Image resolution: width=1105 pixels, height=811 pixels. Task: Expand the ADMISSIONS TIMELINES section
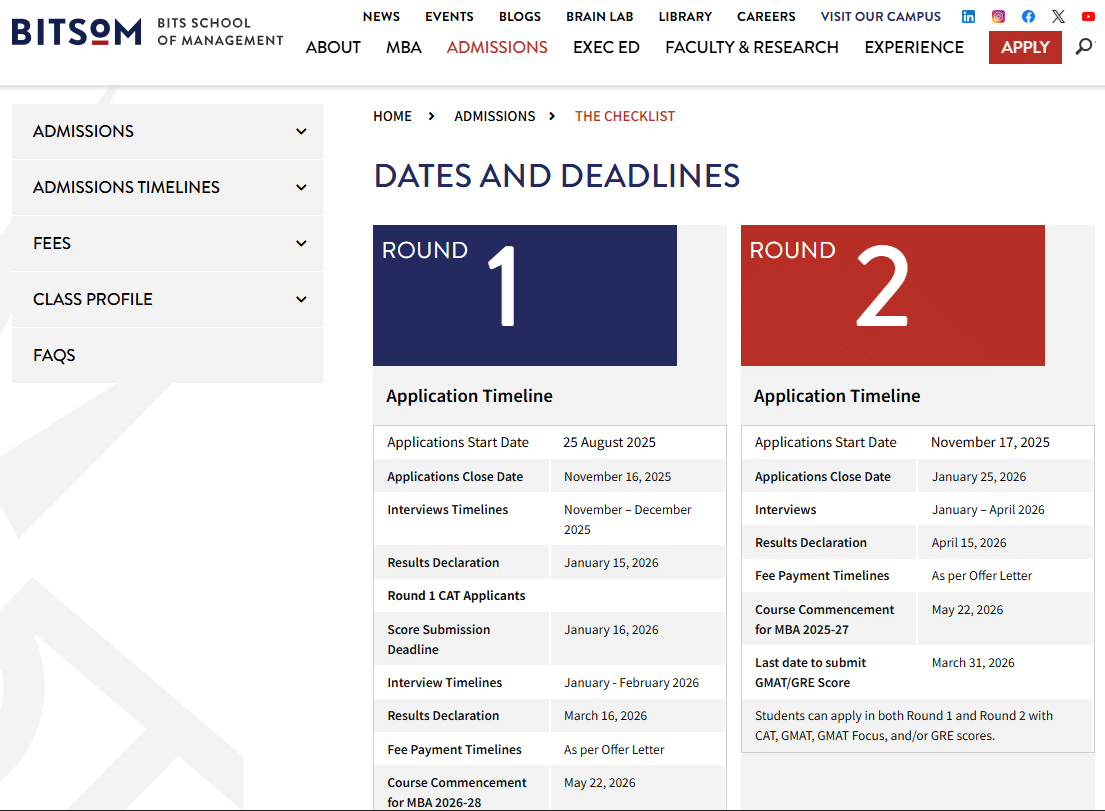[x=166, y=187]
